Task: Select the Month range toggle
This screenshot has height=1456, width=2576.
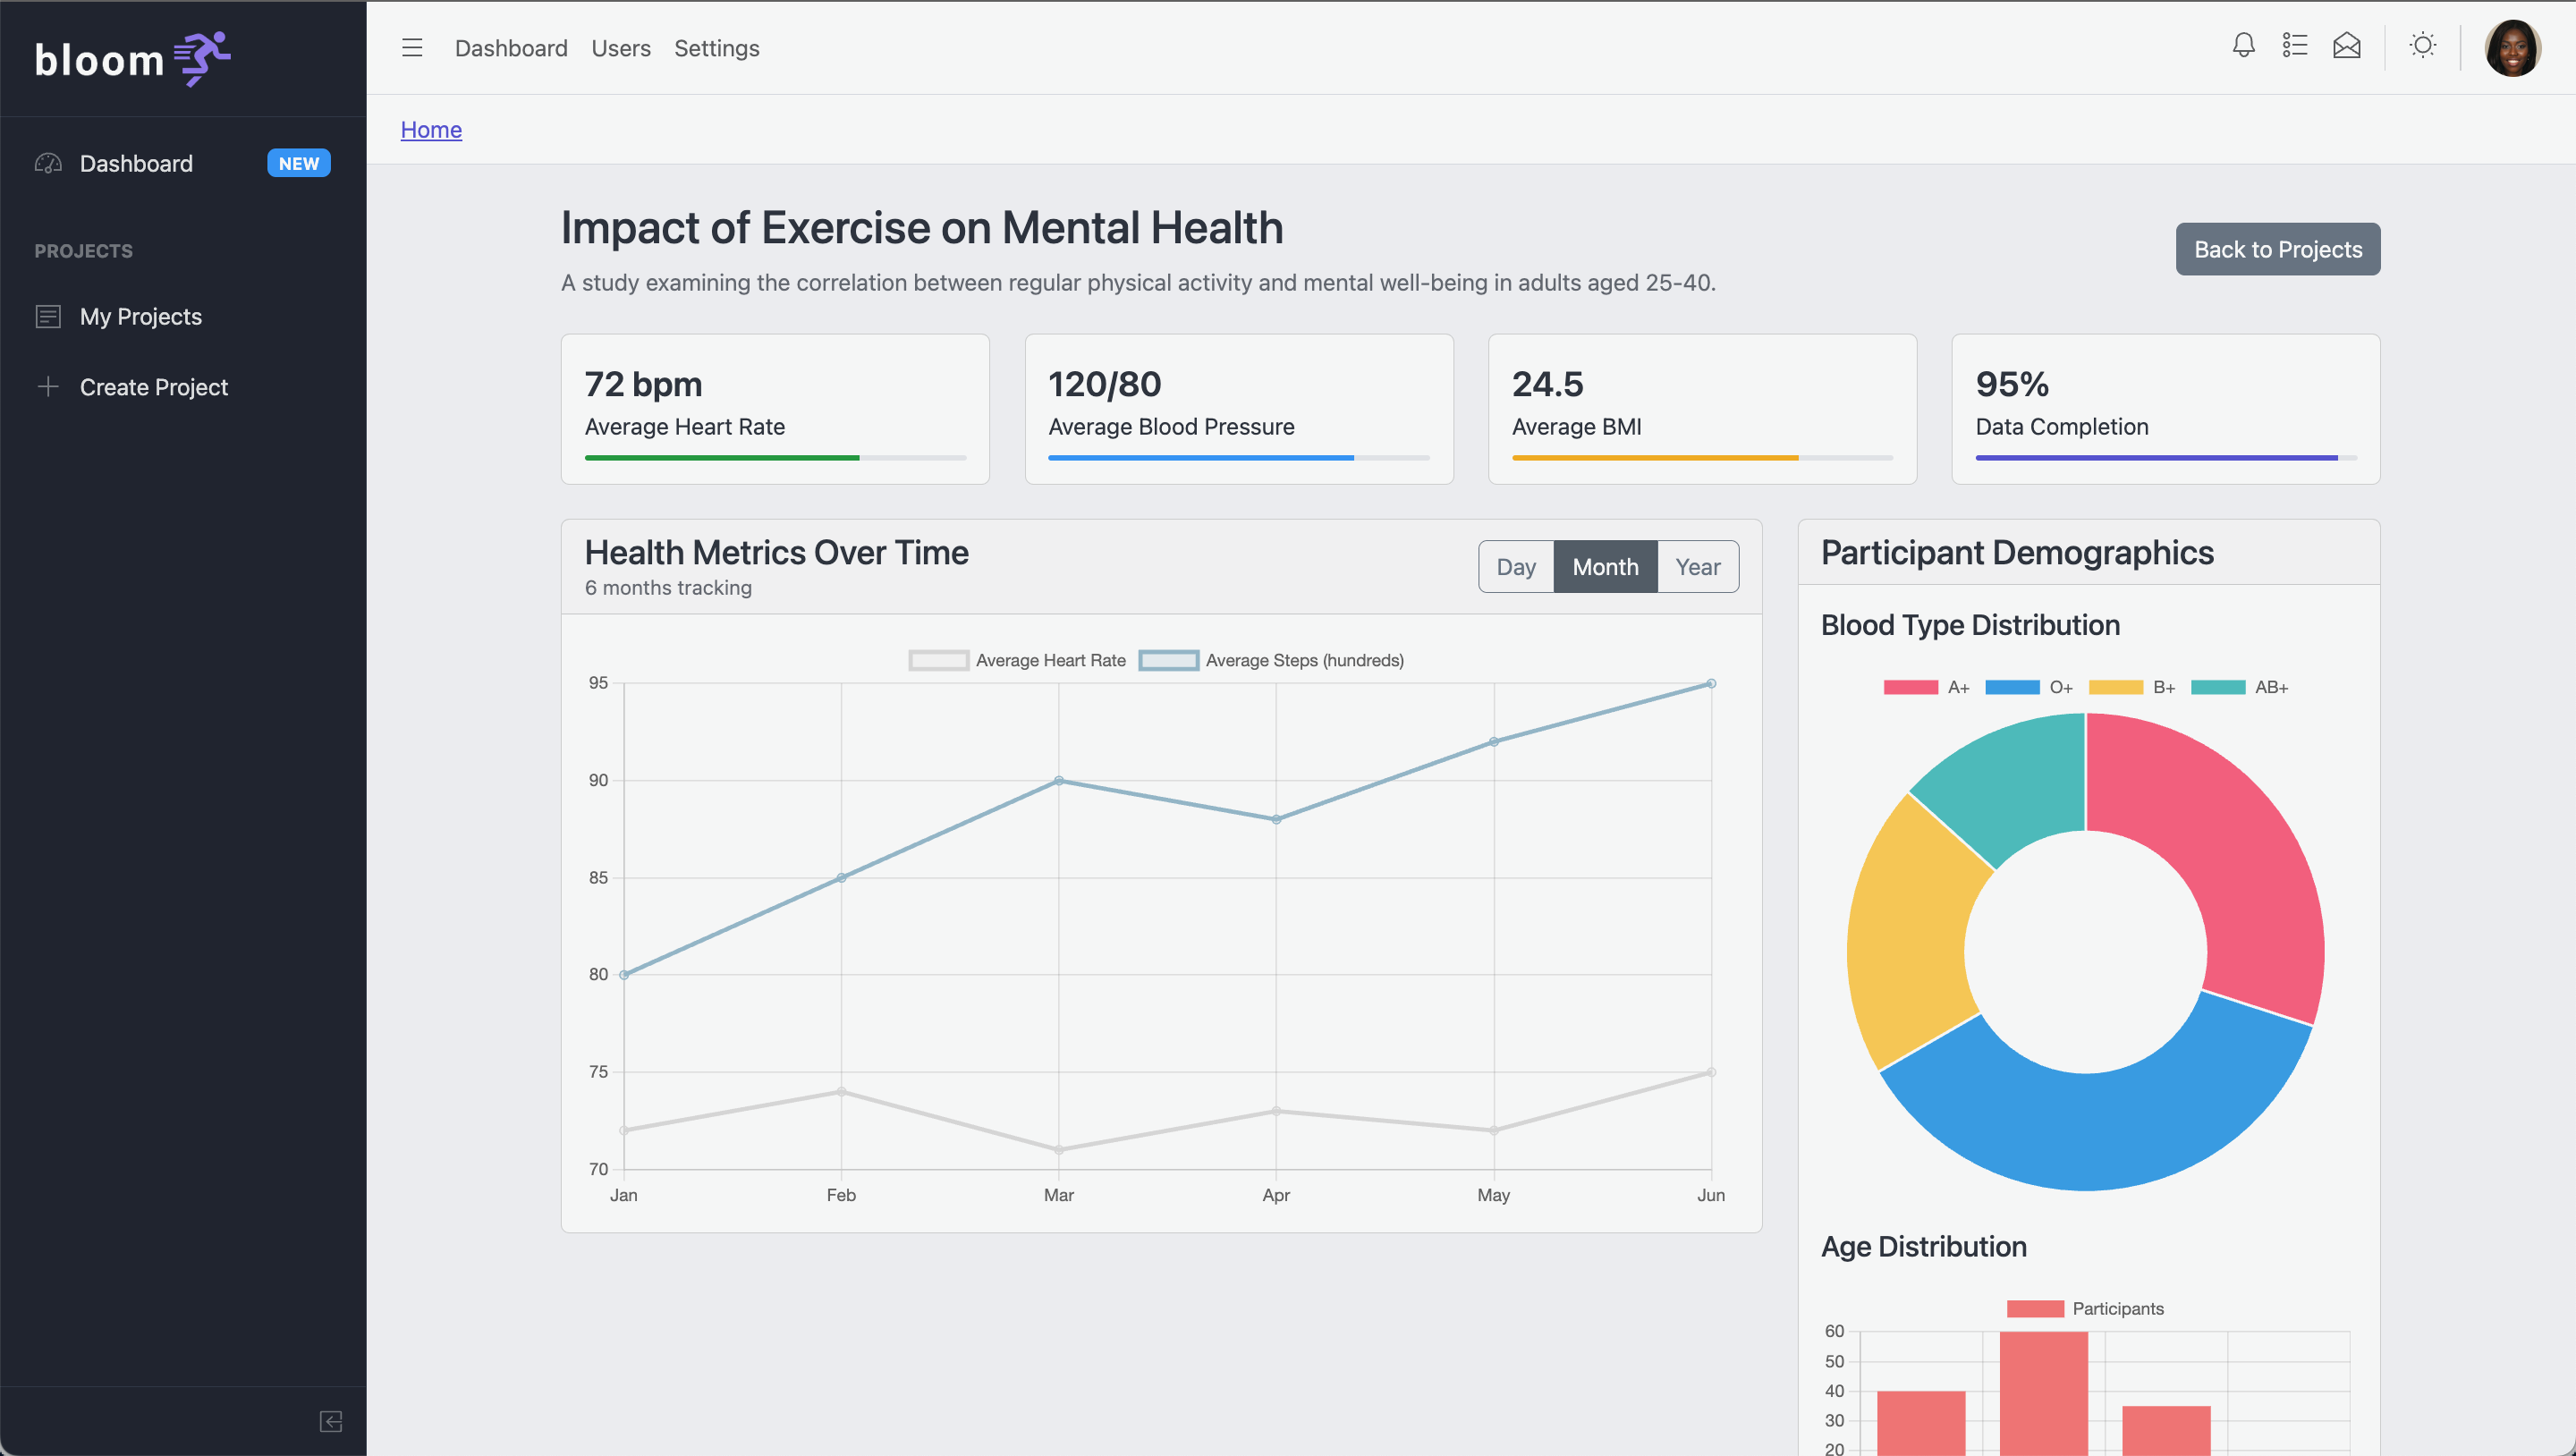Action: (x=1605, y=567)
